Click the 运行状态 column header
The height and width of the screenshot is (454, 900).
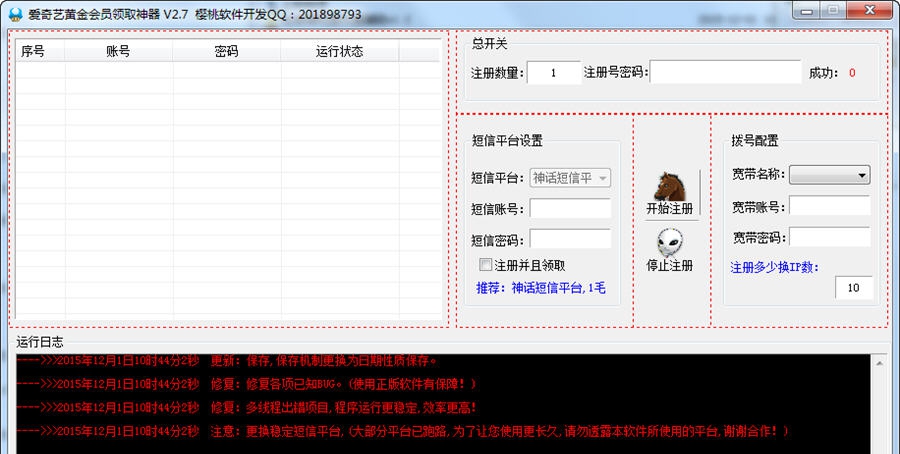coord(340,51)
